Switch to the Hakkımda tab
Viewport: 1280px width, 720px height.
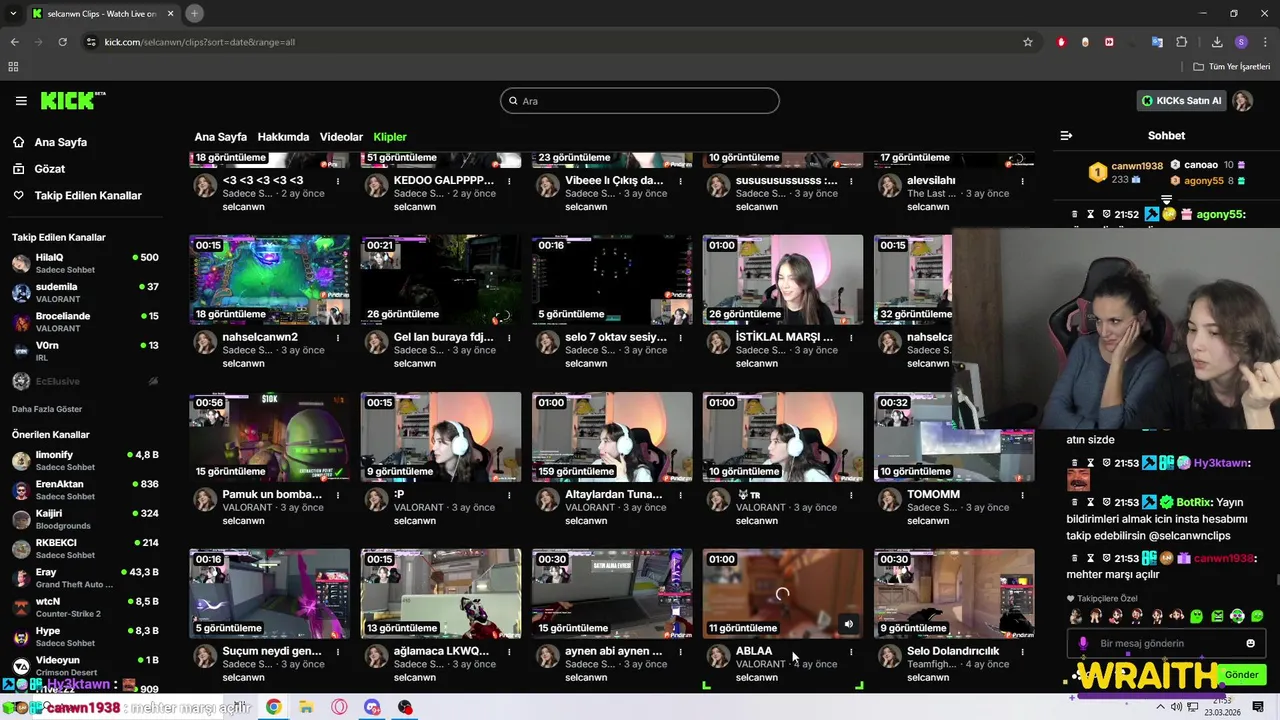click(x=283, y=137)
